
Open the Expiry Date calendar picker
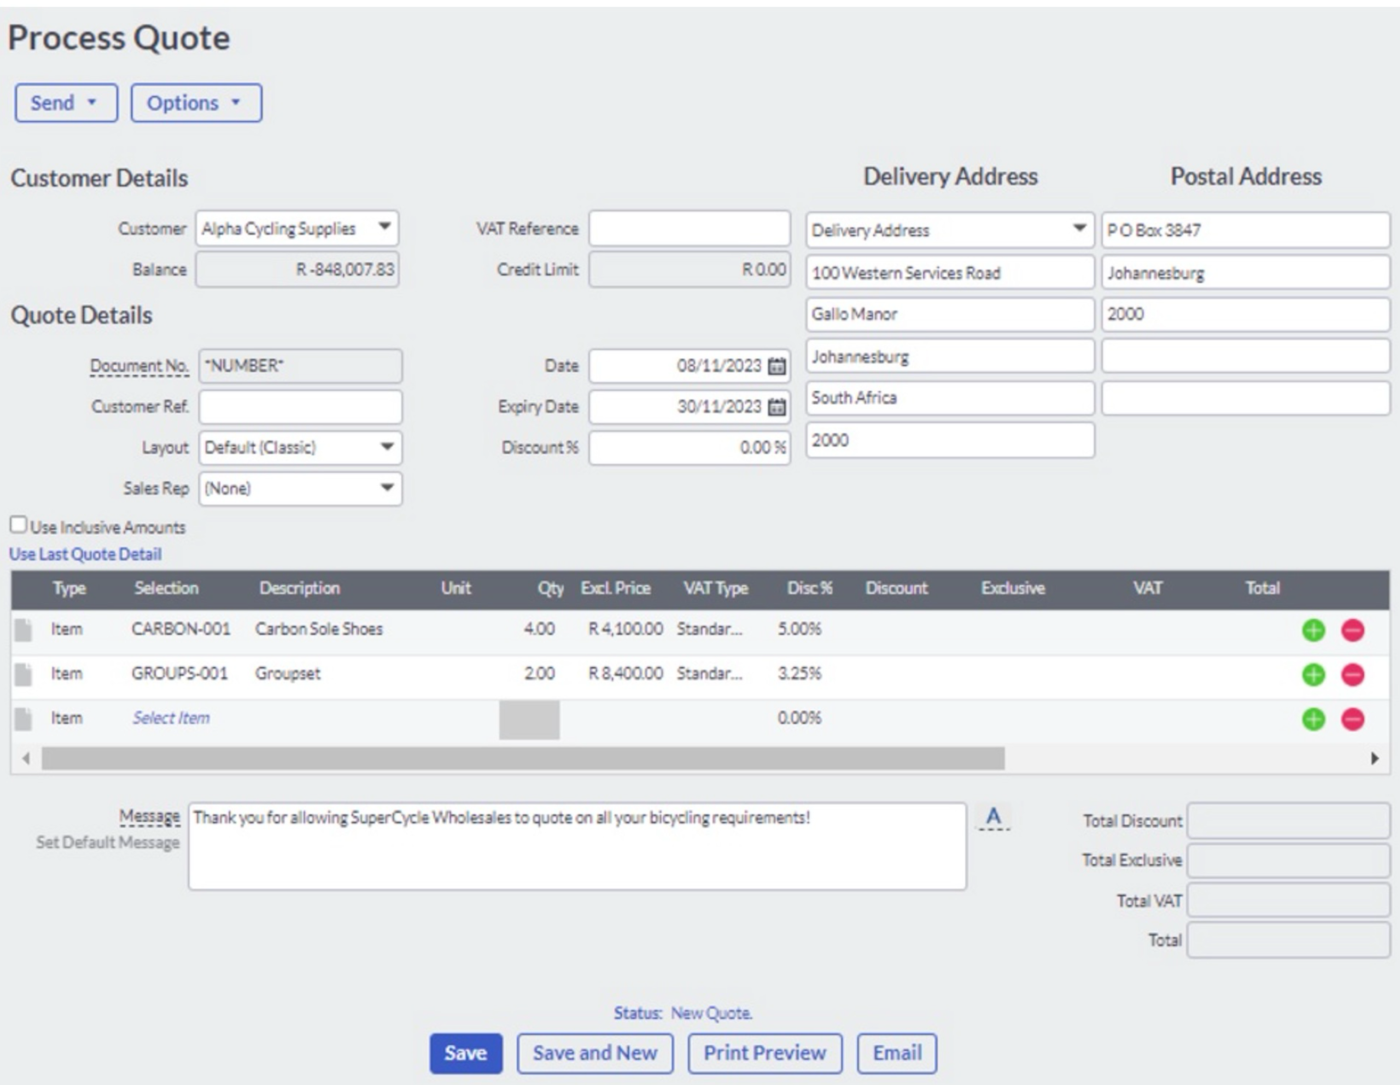777,407
